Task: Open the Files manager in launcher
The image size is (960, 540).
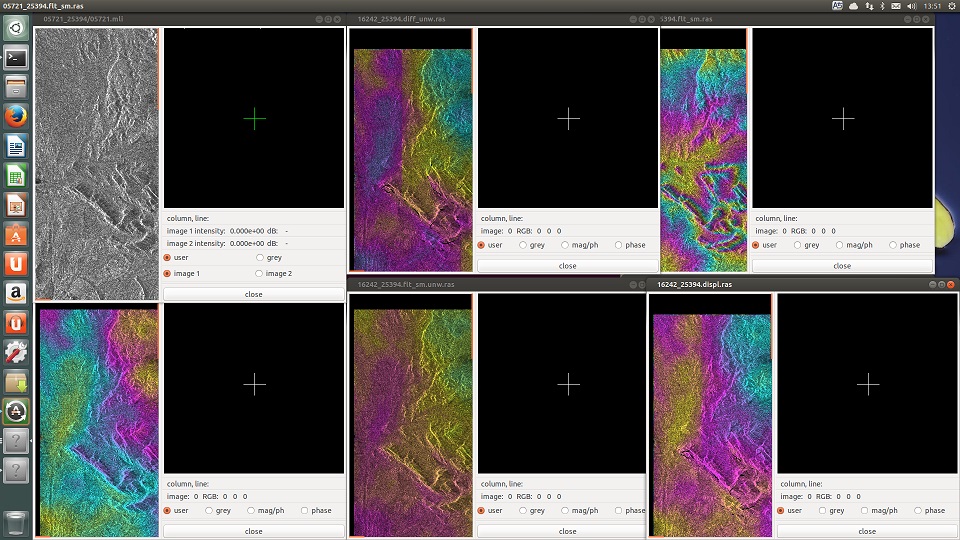Action: 16,88
